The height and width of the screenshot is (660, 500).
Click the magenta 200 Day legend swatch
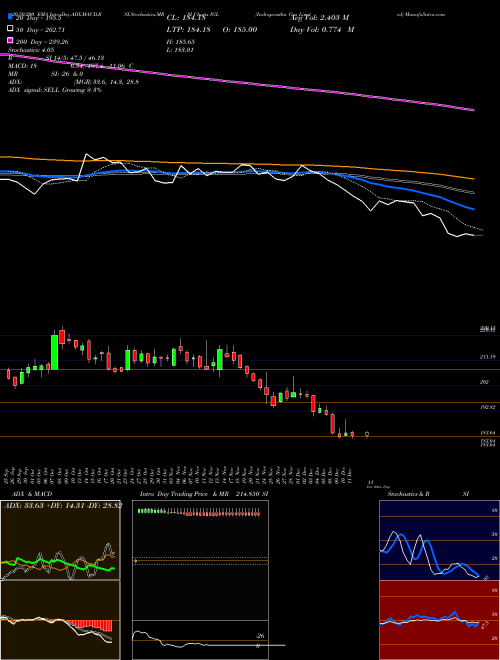click(11, 41)
